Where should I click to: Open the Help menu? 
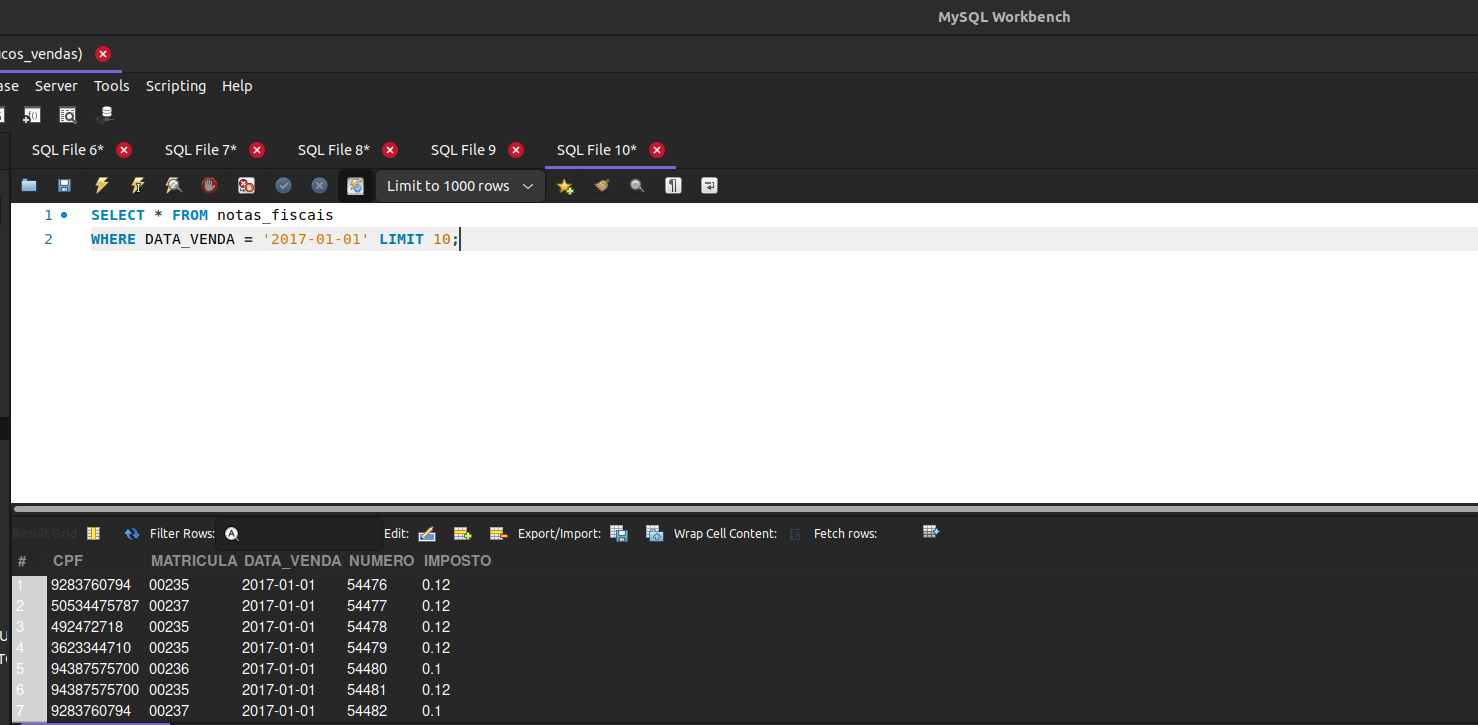tap(237, 86)
